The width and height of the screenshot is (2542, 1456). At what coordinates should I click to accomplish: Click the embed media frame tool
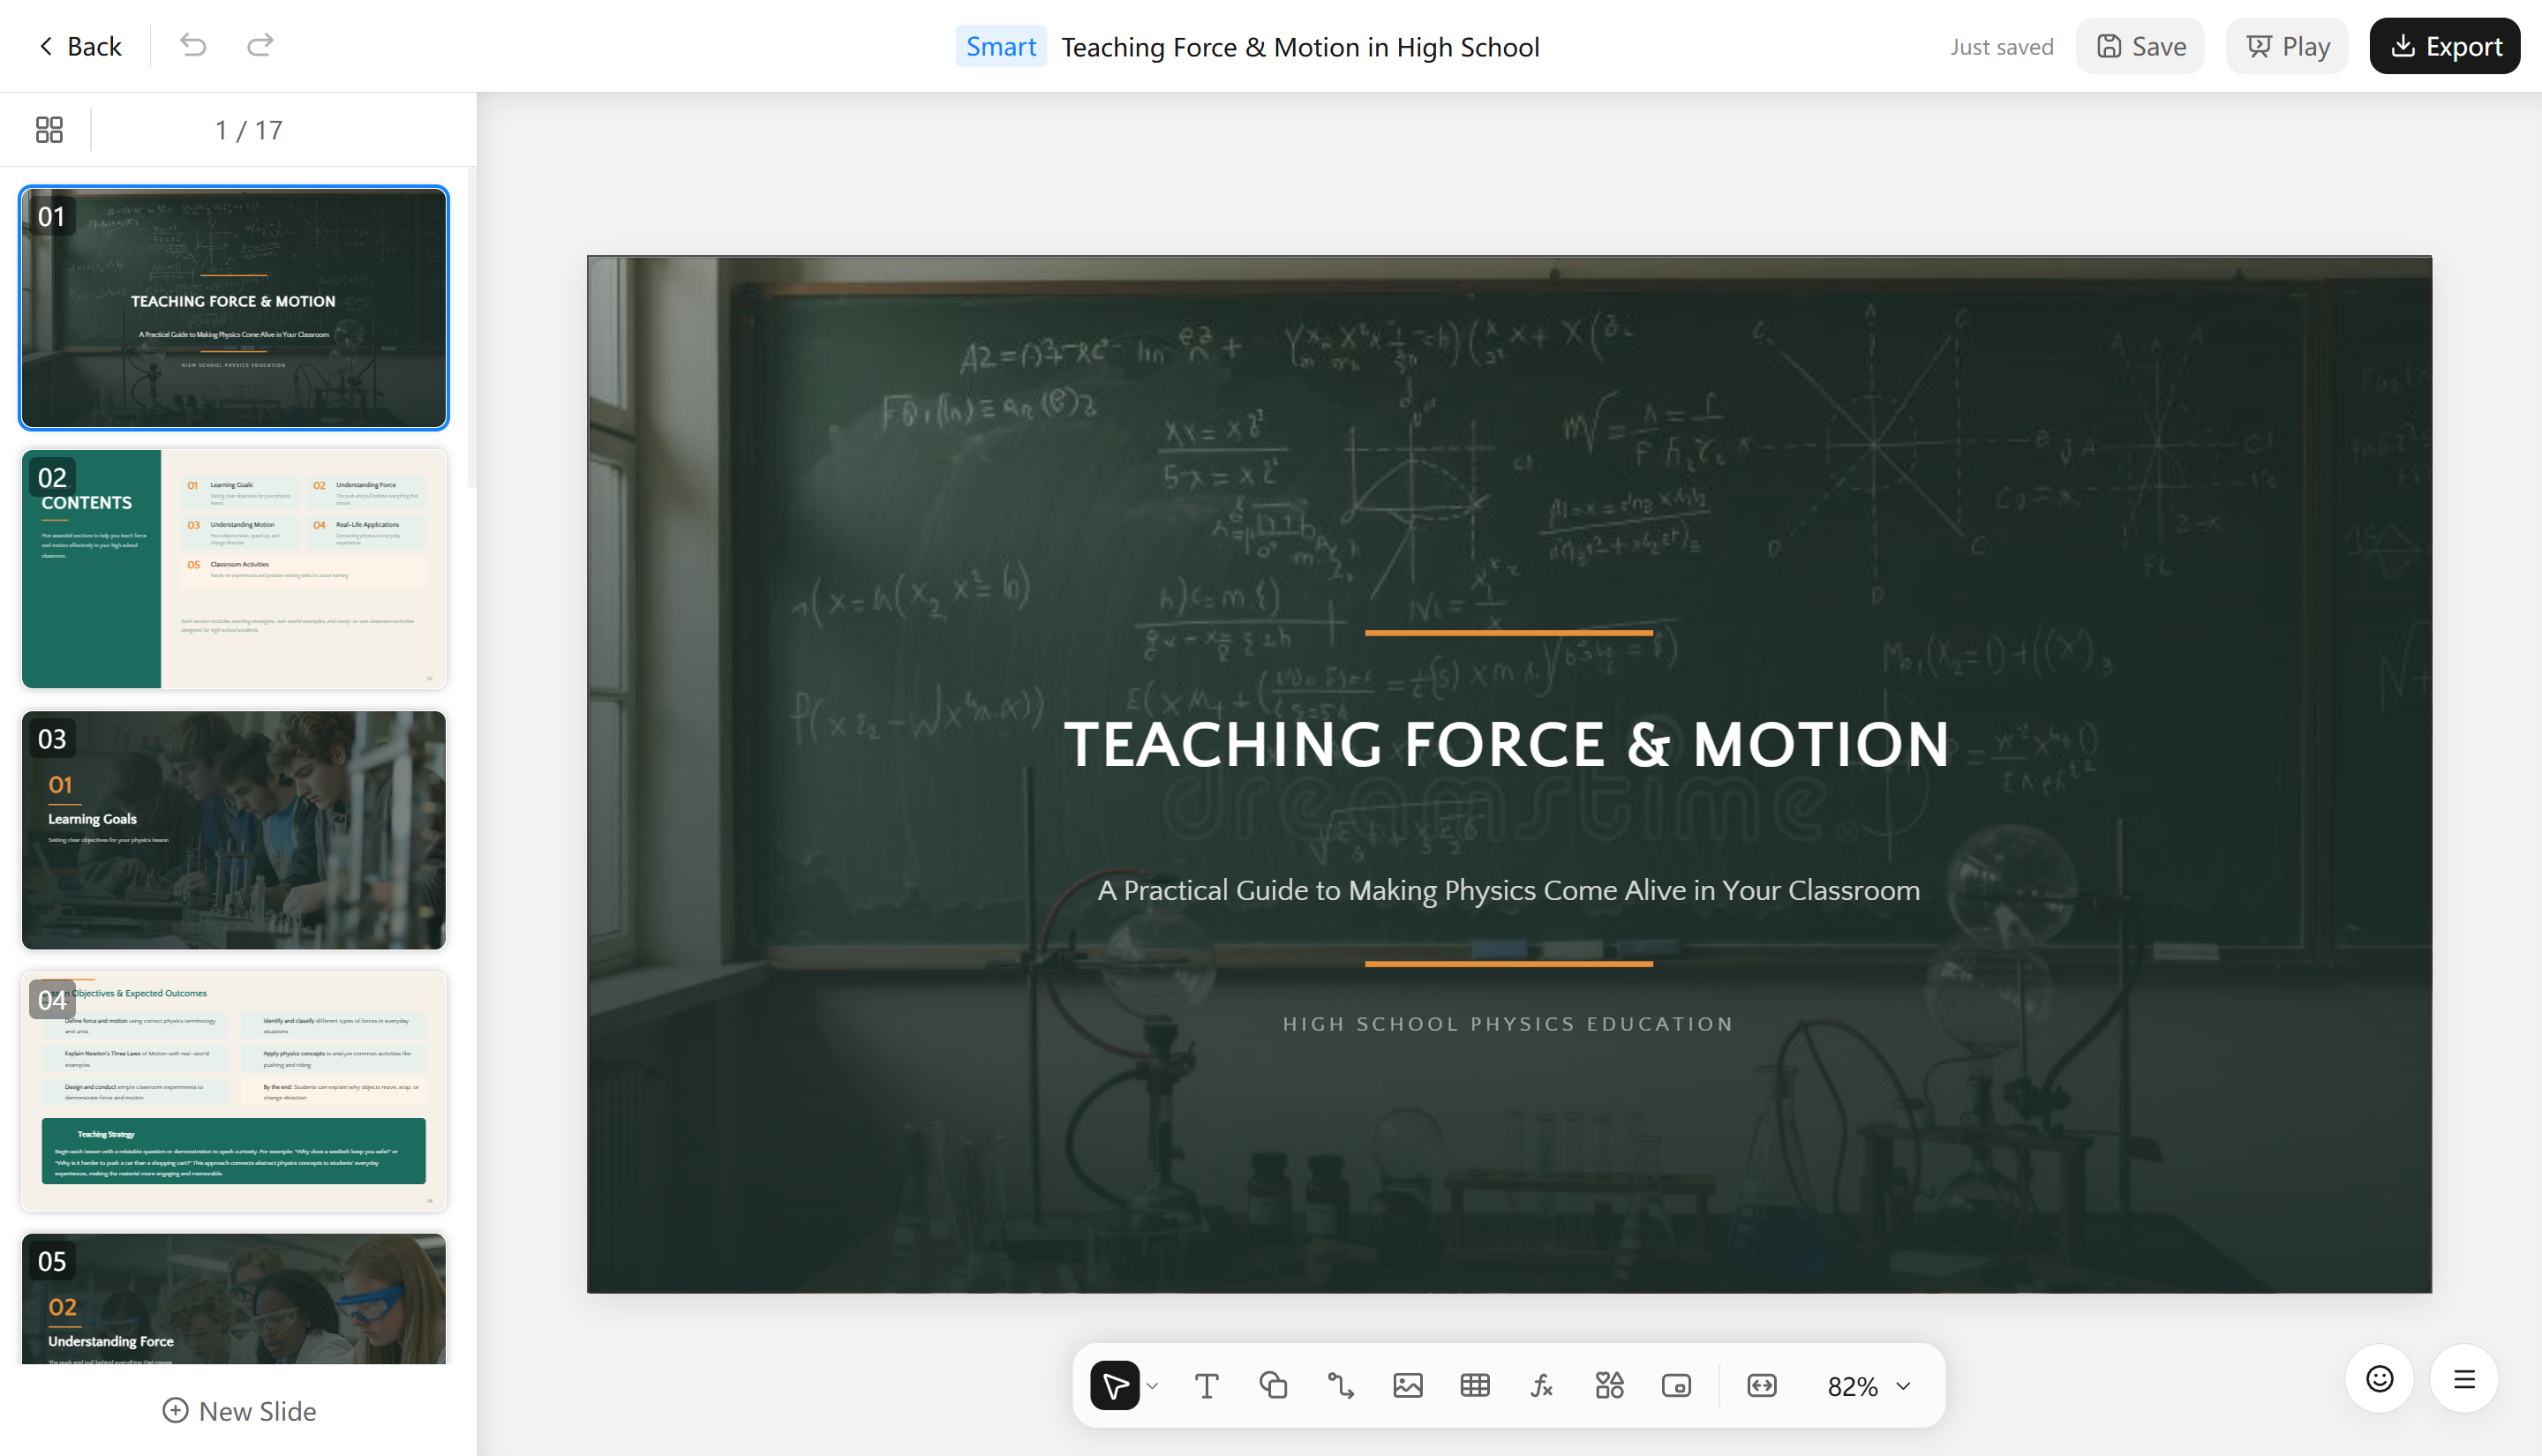(1676, 1385)
